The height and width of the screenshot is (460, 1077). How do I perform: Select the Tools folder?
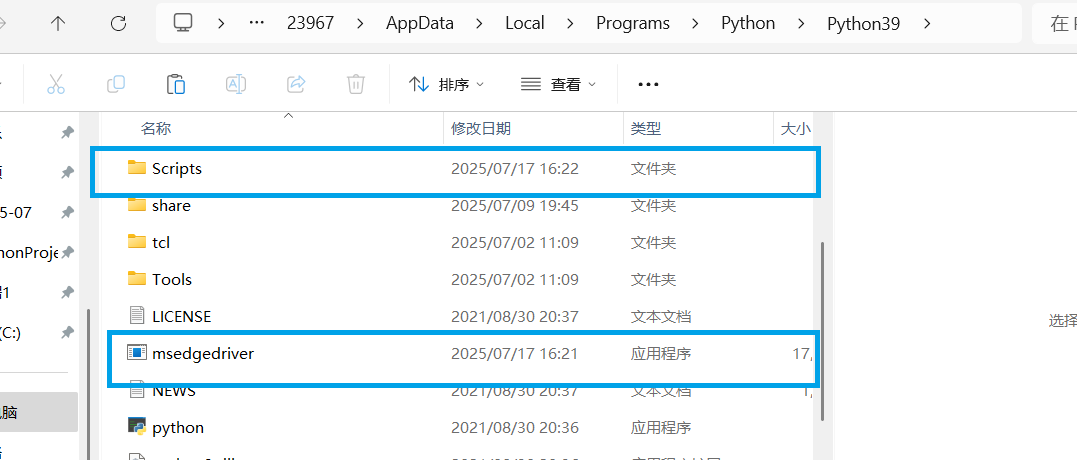tap(457, 279)
